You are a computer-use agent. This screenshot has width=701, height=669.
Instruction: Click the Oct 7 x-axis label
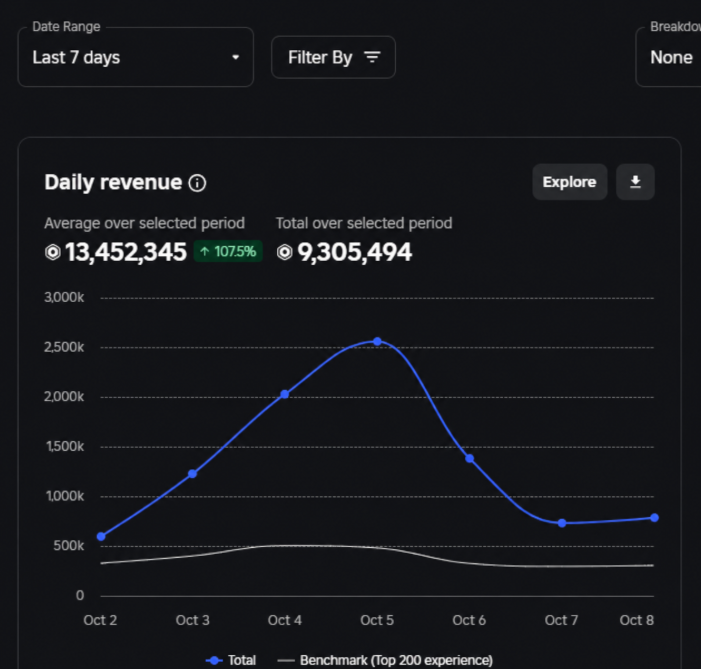coord(561,620)
